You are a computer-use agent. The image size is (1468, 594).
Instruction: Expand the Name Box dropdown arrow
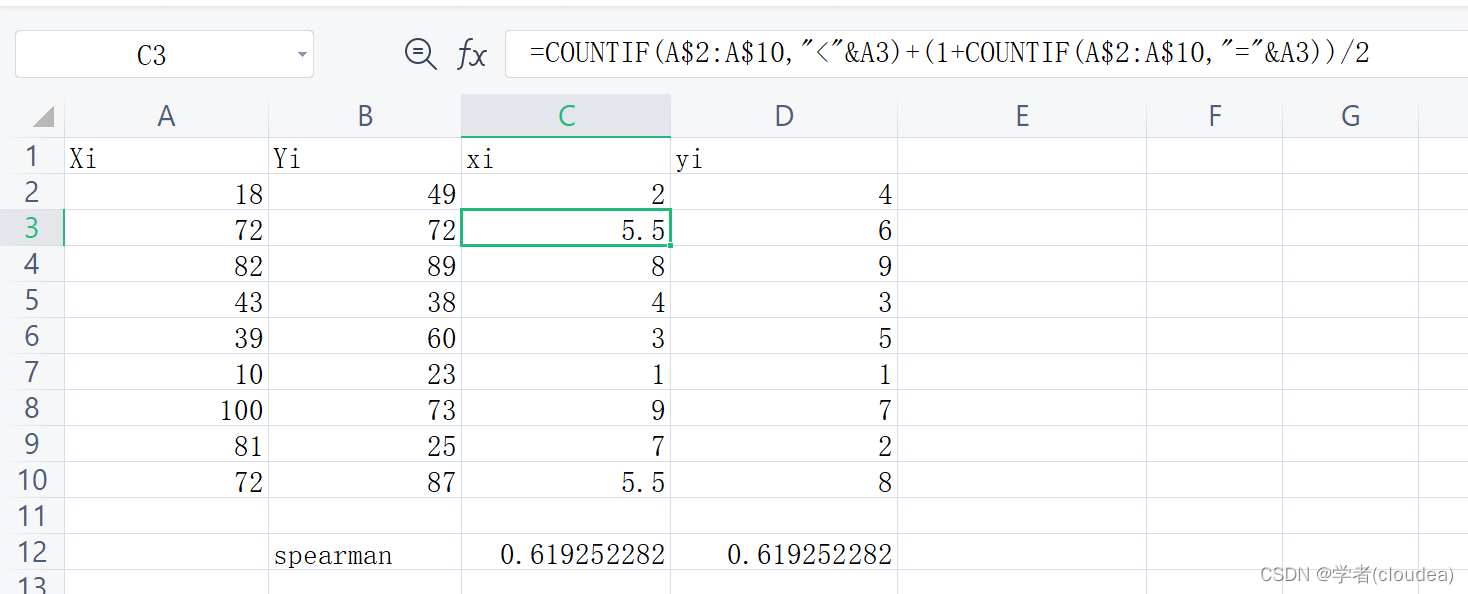(302, 55)
